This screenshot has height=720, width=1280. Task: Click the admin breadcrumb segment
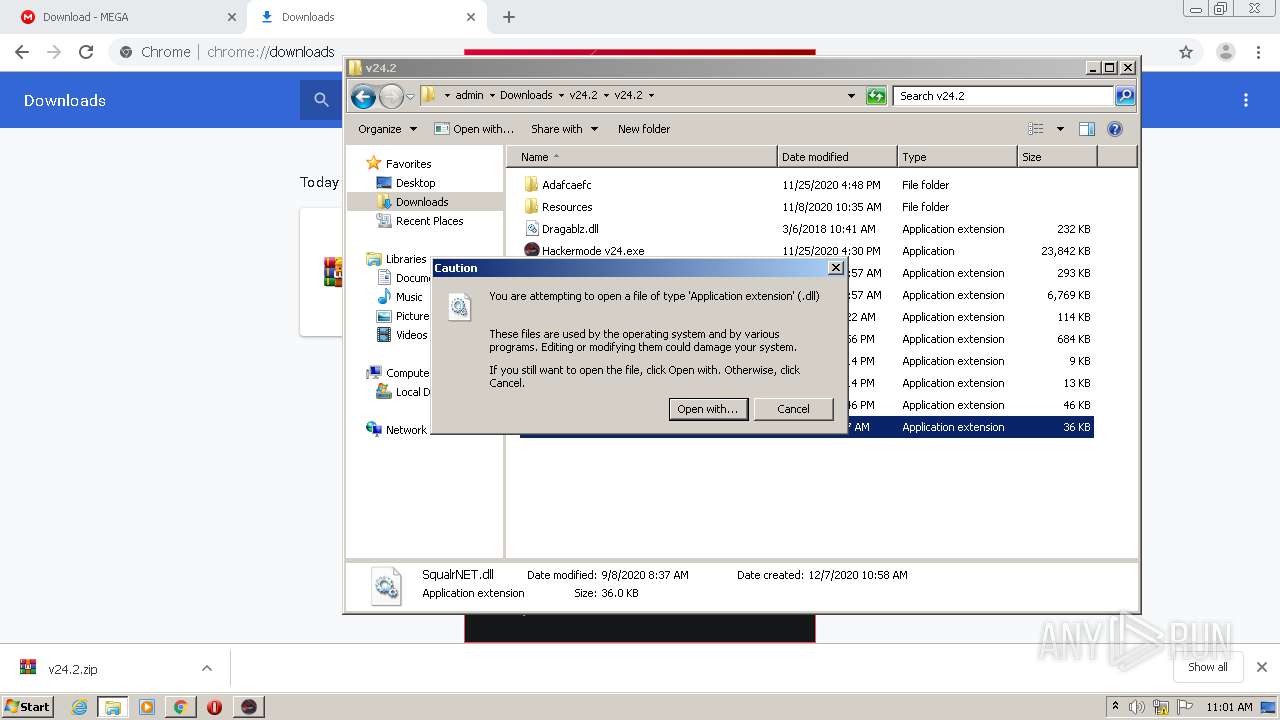(x=469, y=96)
